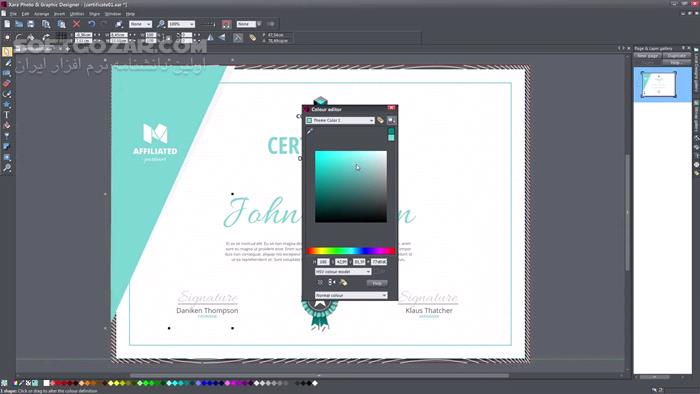Click the John name text on the certificate
The image size is (700, 394).
[x=262, y=212]
